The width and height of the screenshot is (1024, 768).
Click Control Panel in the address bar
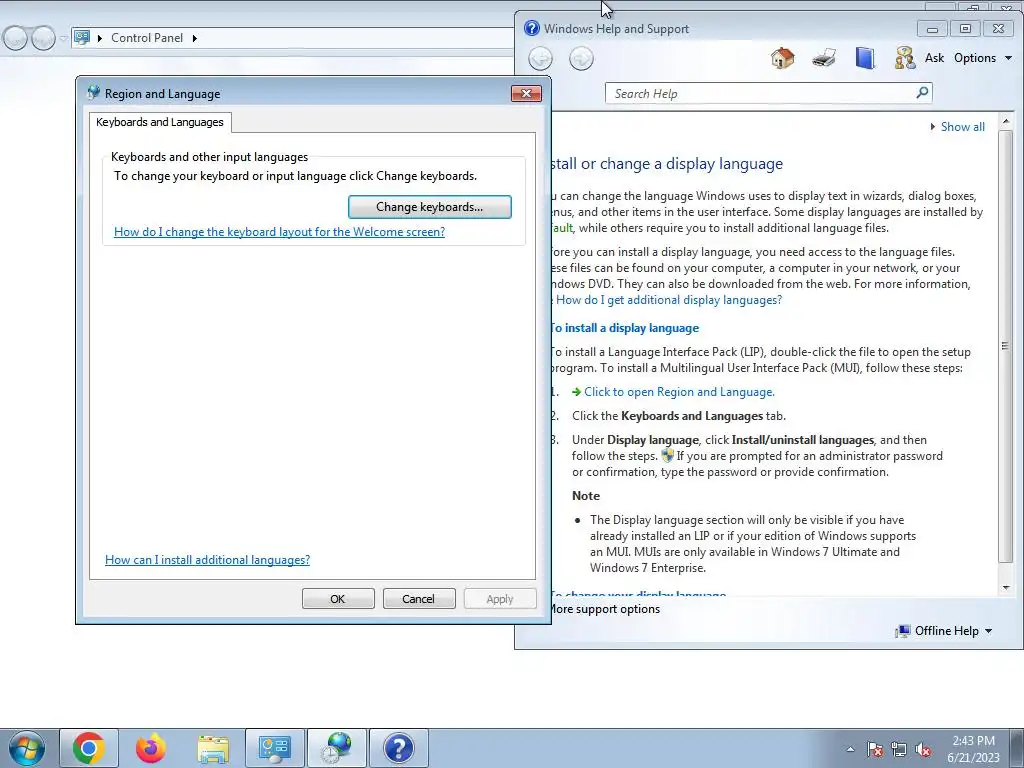pos(147,38)
